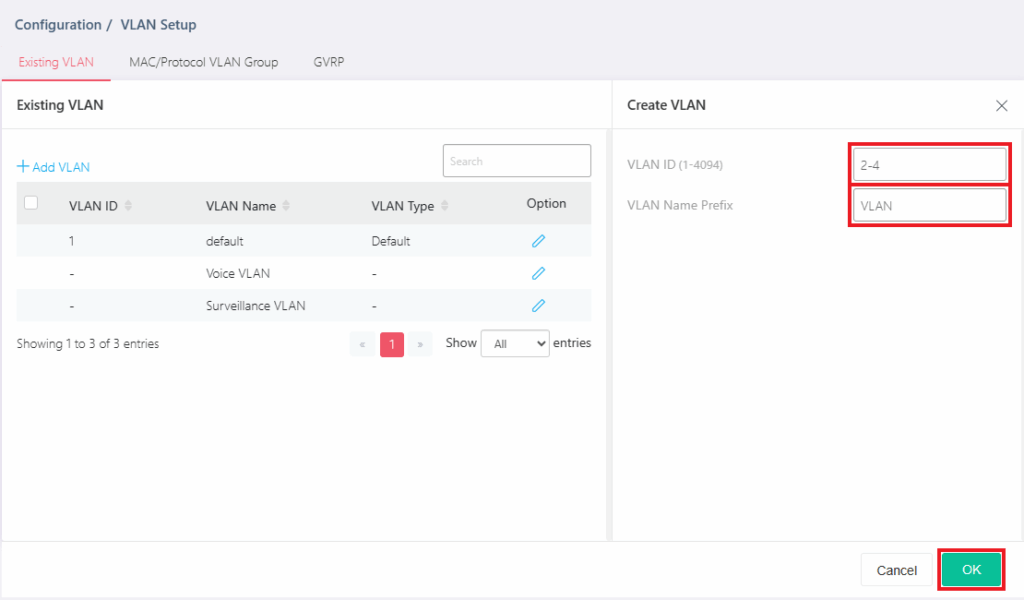This screenshot has height=600, width=1024.
Task: Sort by VLAN Type column arrows
Action: pyautogui.click(x=445, y=206)
